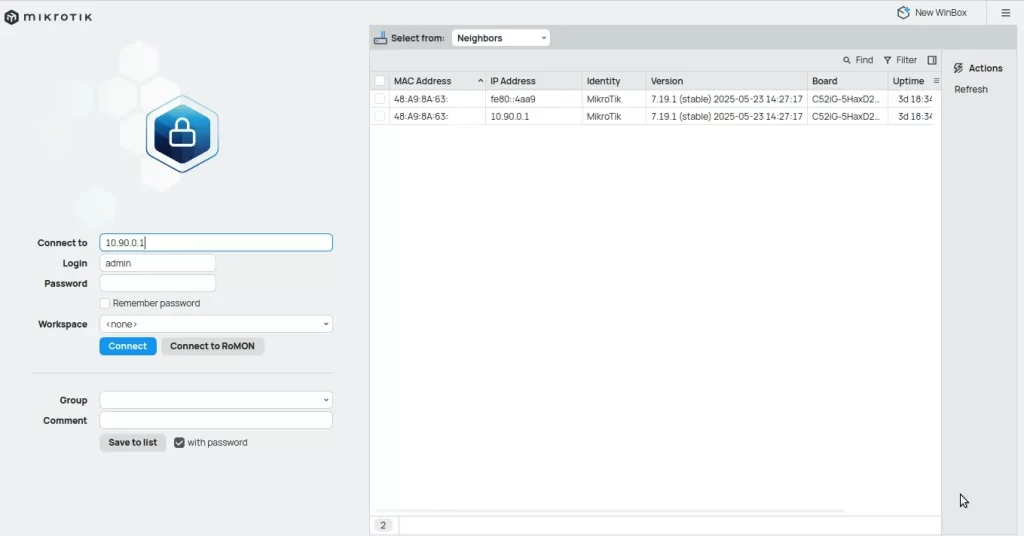Click the Filter funnel icon
This screenshot has width=1024, height=536.
coord(888,60)
